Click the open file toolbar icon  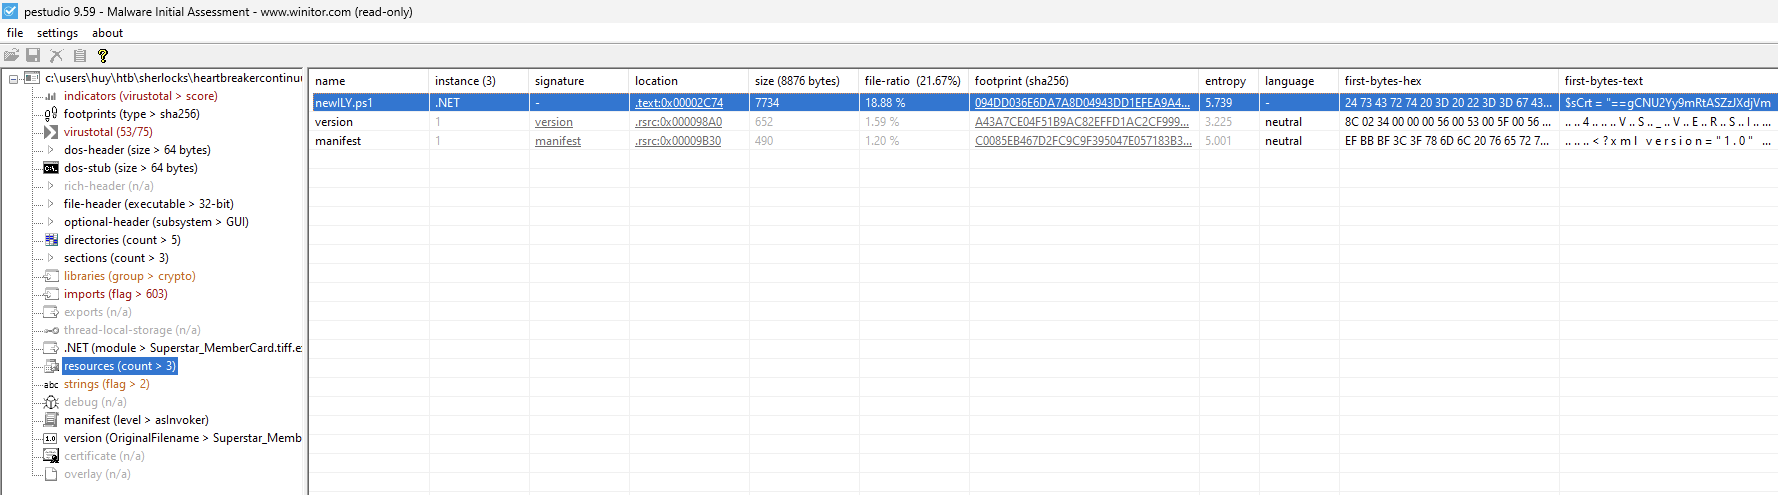point(11,56)
